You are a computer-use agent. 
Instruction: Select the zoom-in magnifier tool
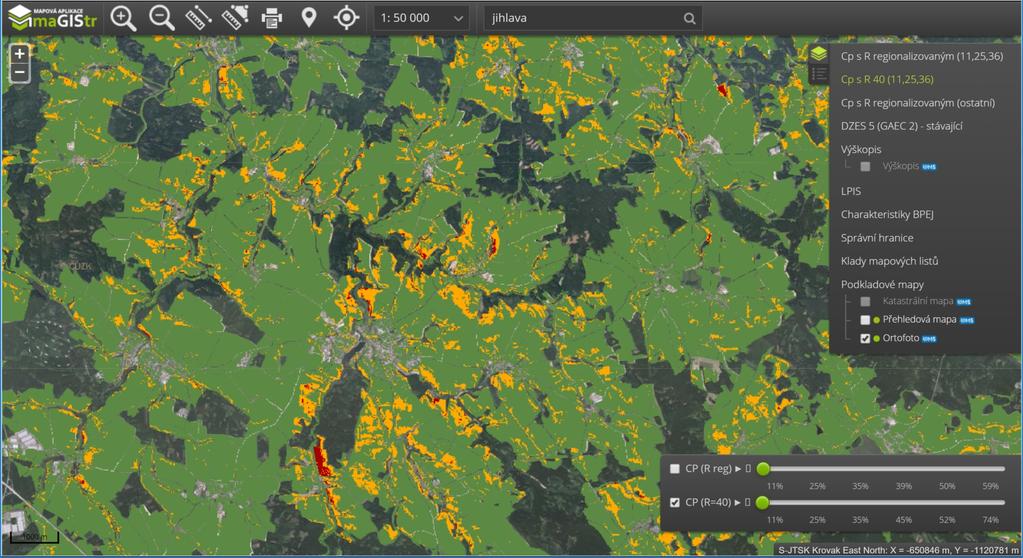pos(123,18)
